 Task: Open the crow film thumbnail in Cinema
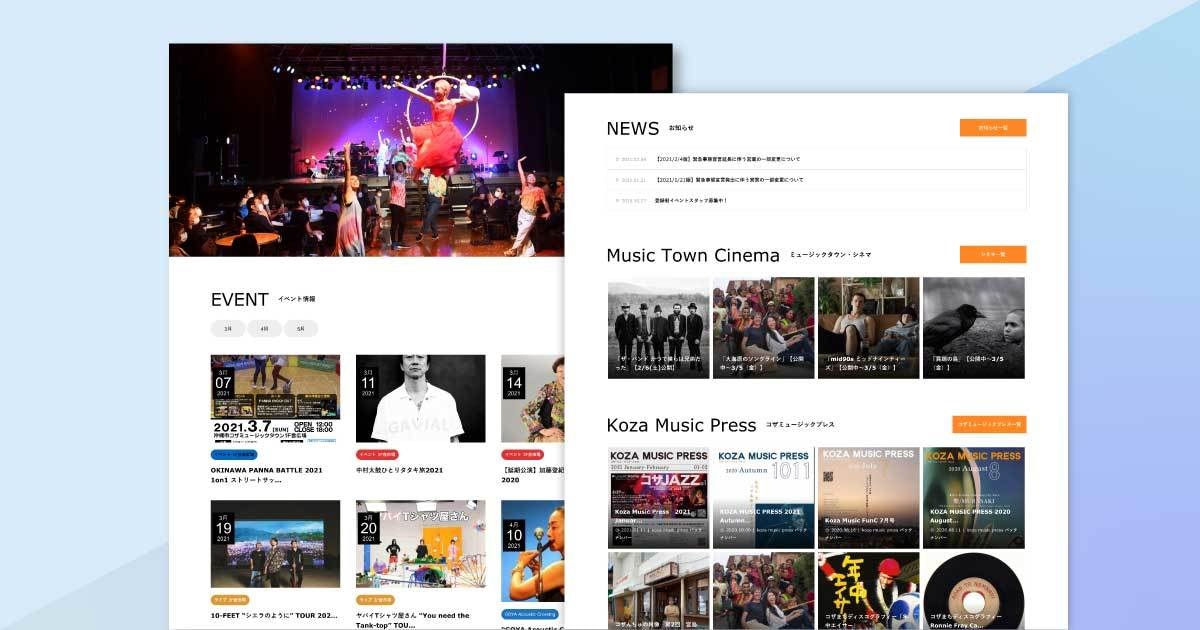[974, 328]
